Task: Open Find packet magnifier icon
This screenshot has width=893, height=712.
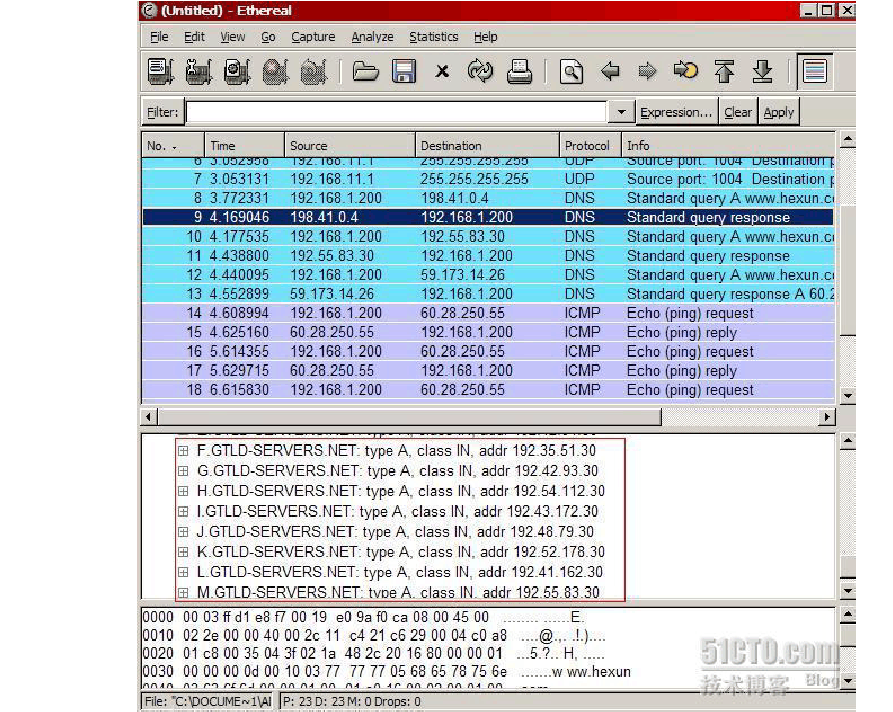Action: 571,72
